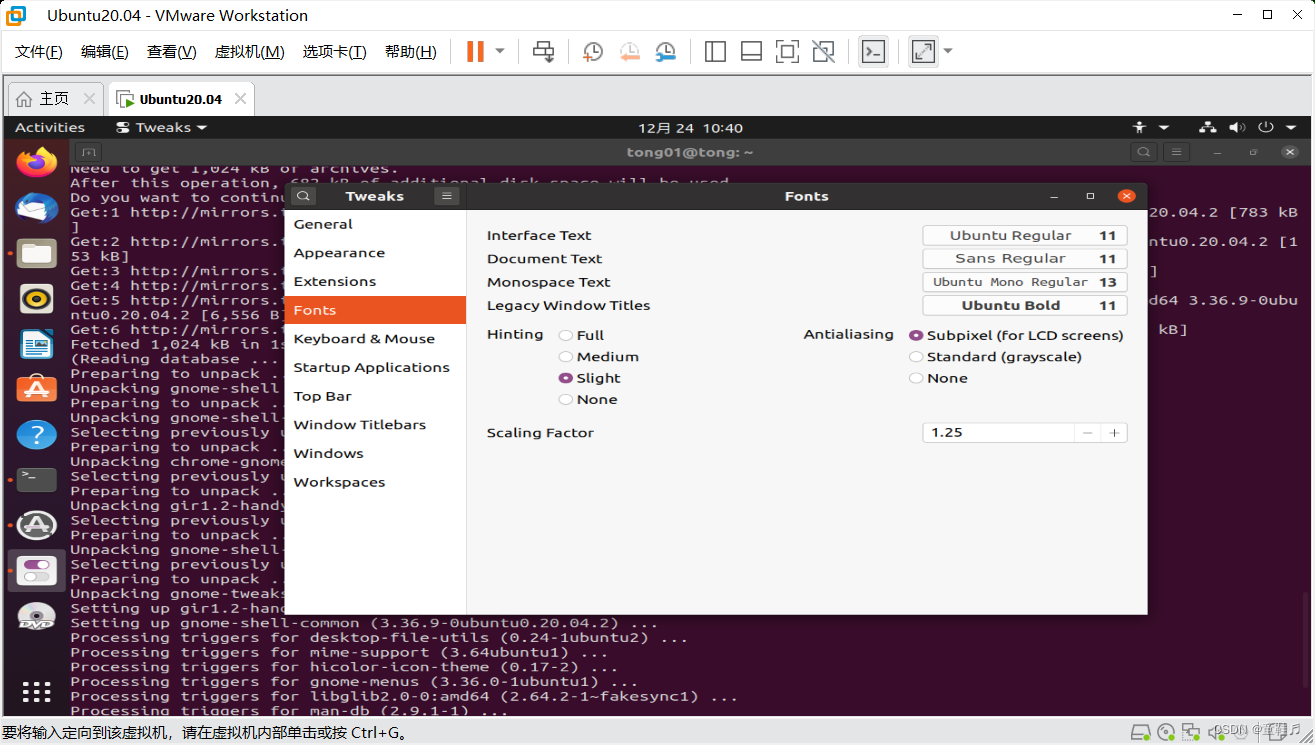Screen dimensions: 1315x745
Task: Select Top Bar in Tweaks sidebar
Action: click(x=376, y=396)
